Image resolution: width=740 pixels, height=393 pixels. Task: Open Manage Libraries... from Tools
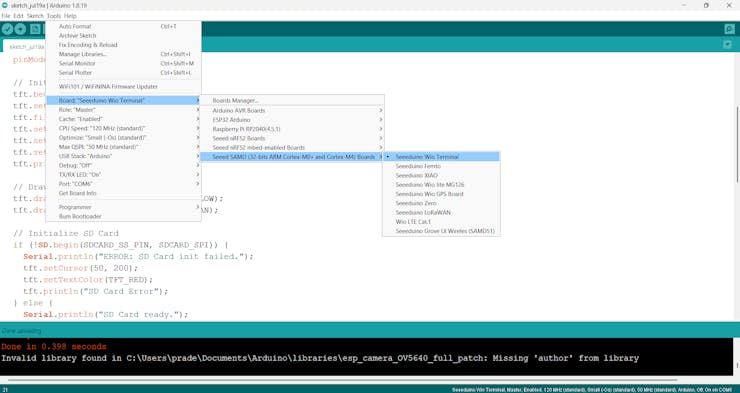pyautogui.click(x=123, y=54)
